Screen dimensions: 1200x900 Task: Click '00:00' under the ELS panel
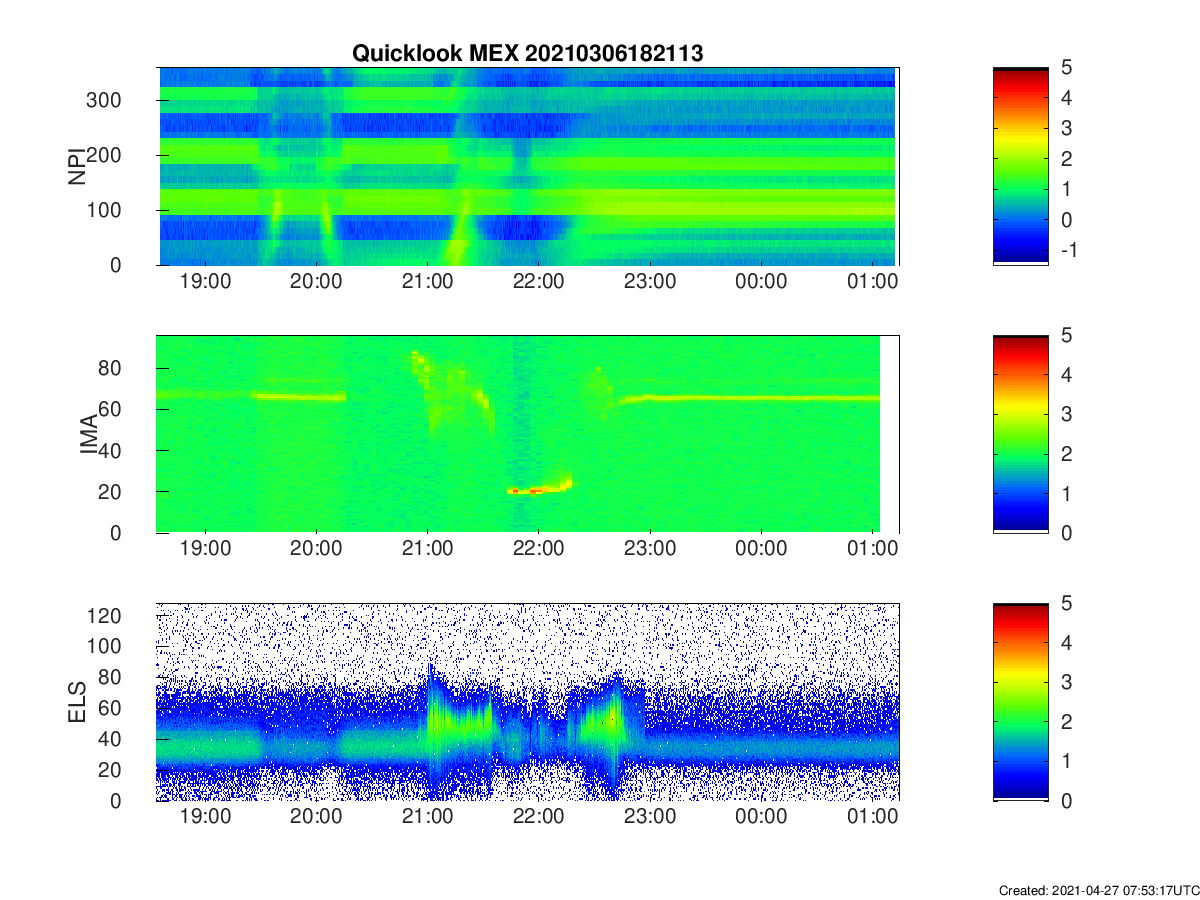point(761,818)
